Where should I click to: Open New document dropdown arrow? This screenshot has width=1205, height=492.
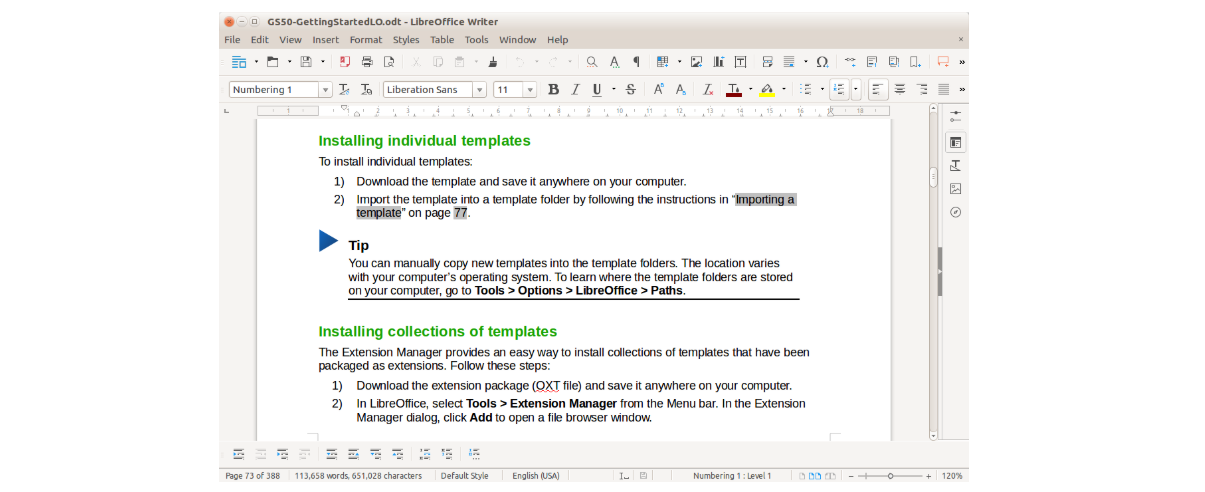pyautogui.click(x=256, y=62)
